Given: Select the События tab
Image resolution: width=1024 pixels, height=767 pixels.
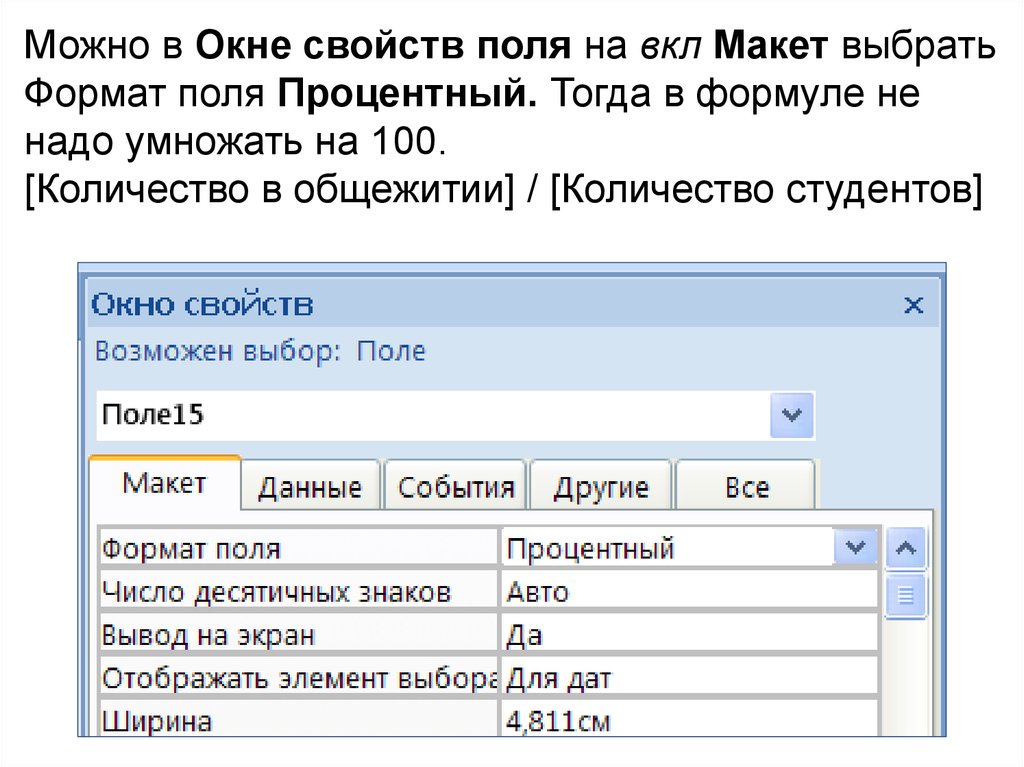Looking at the screenshot, I should [455, 488].
